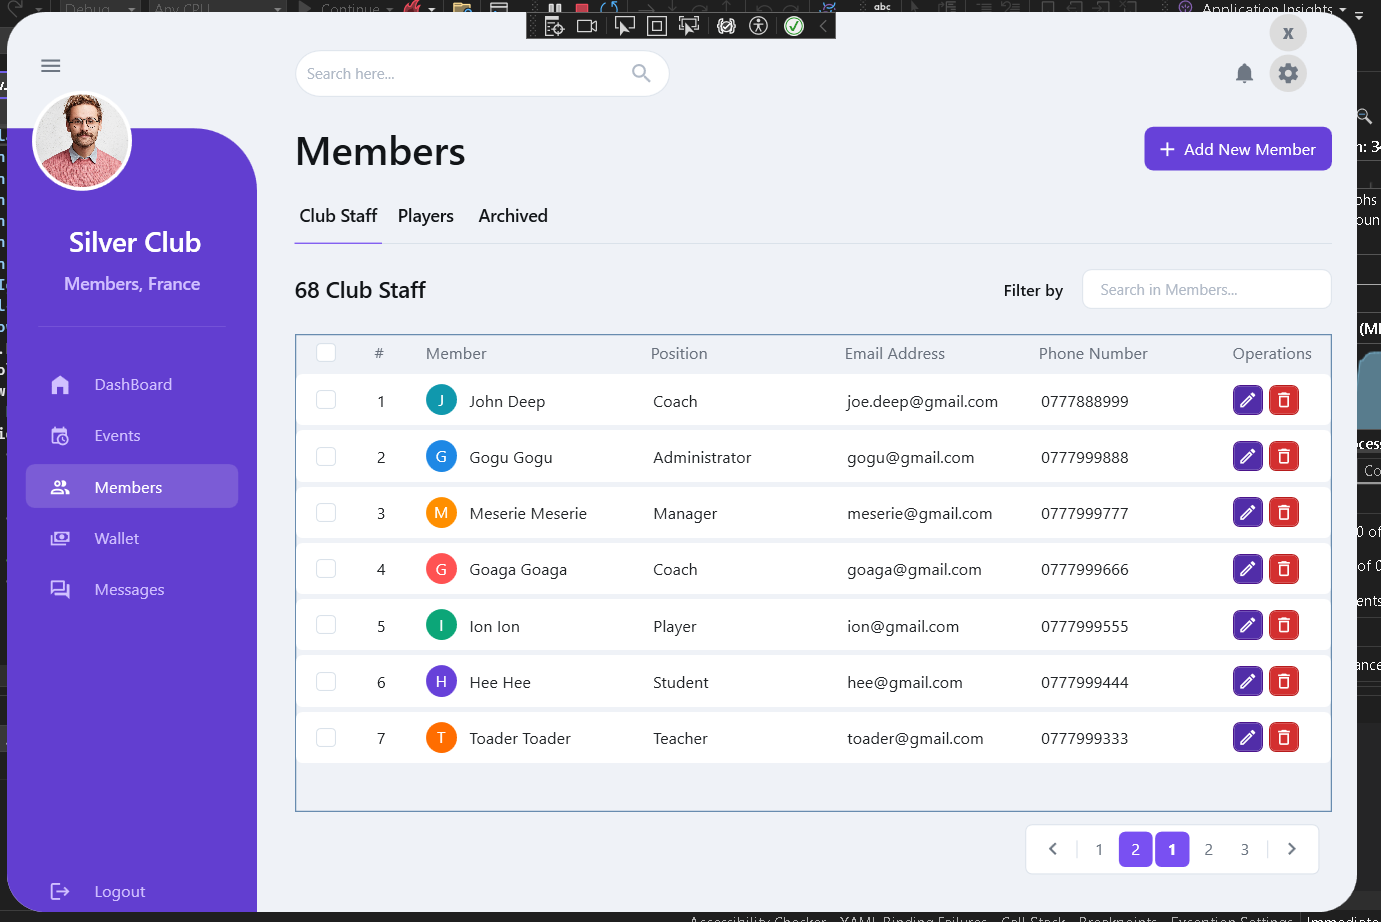1381x922 pixels.
Task: Delete Toader Toader with the red trash icon
Action: [1284, 738]
